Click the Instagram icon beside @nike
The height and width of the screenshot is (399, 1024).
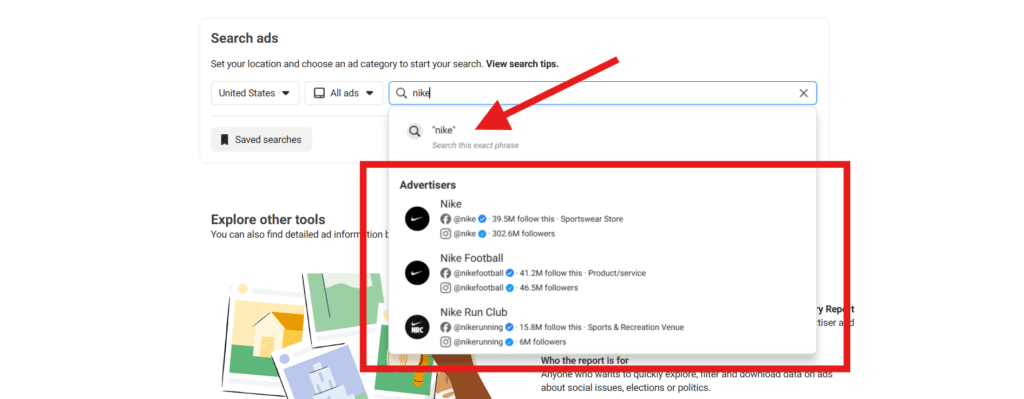click(x=445, y=234)
